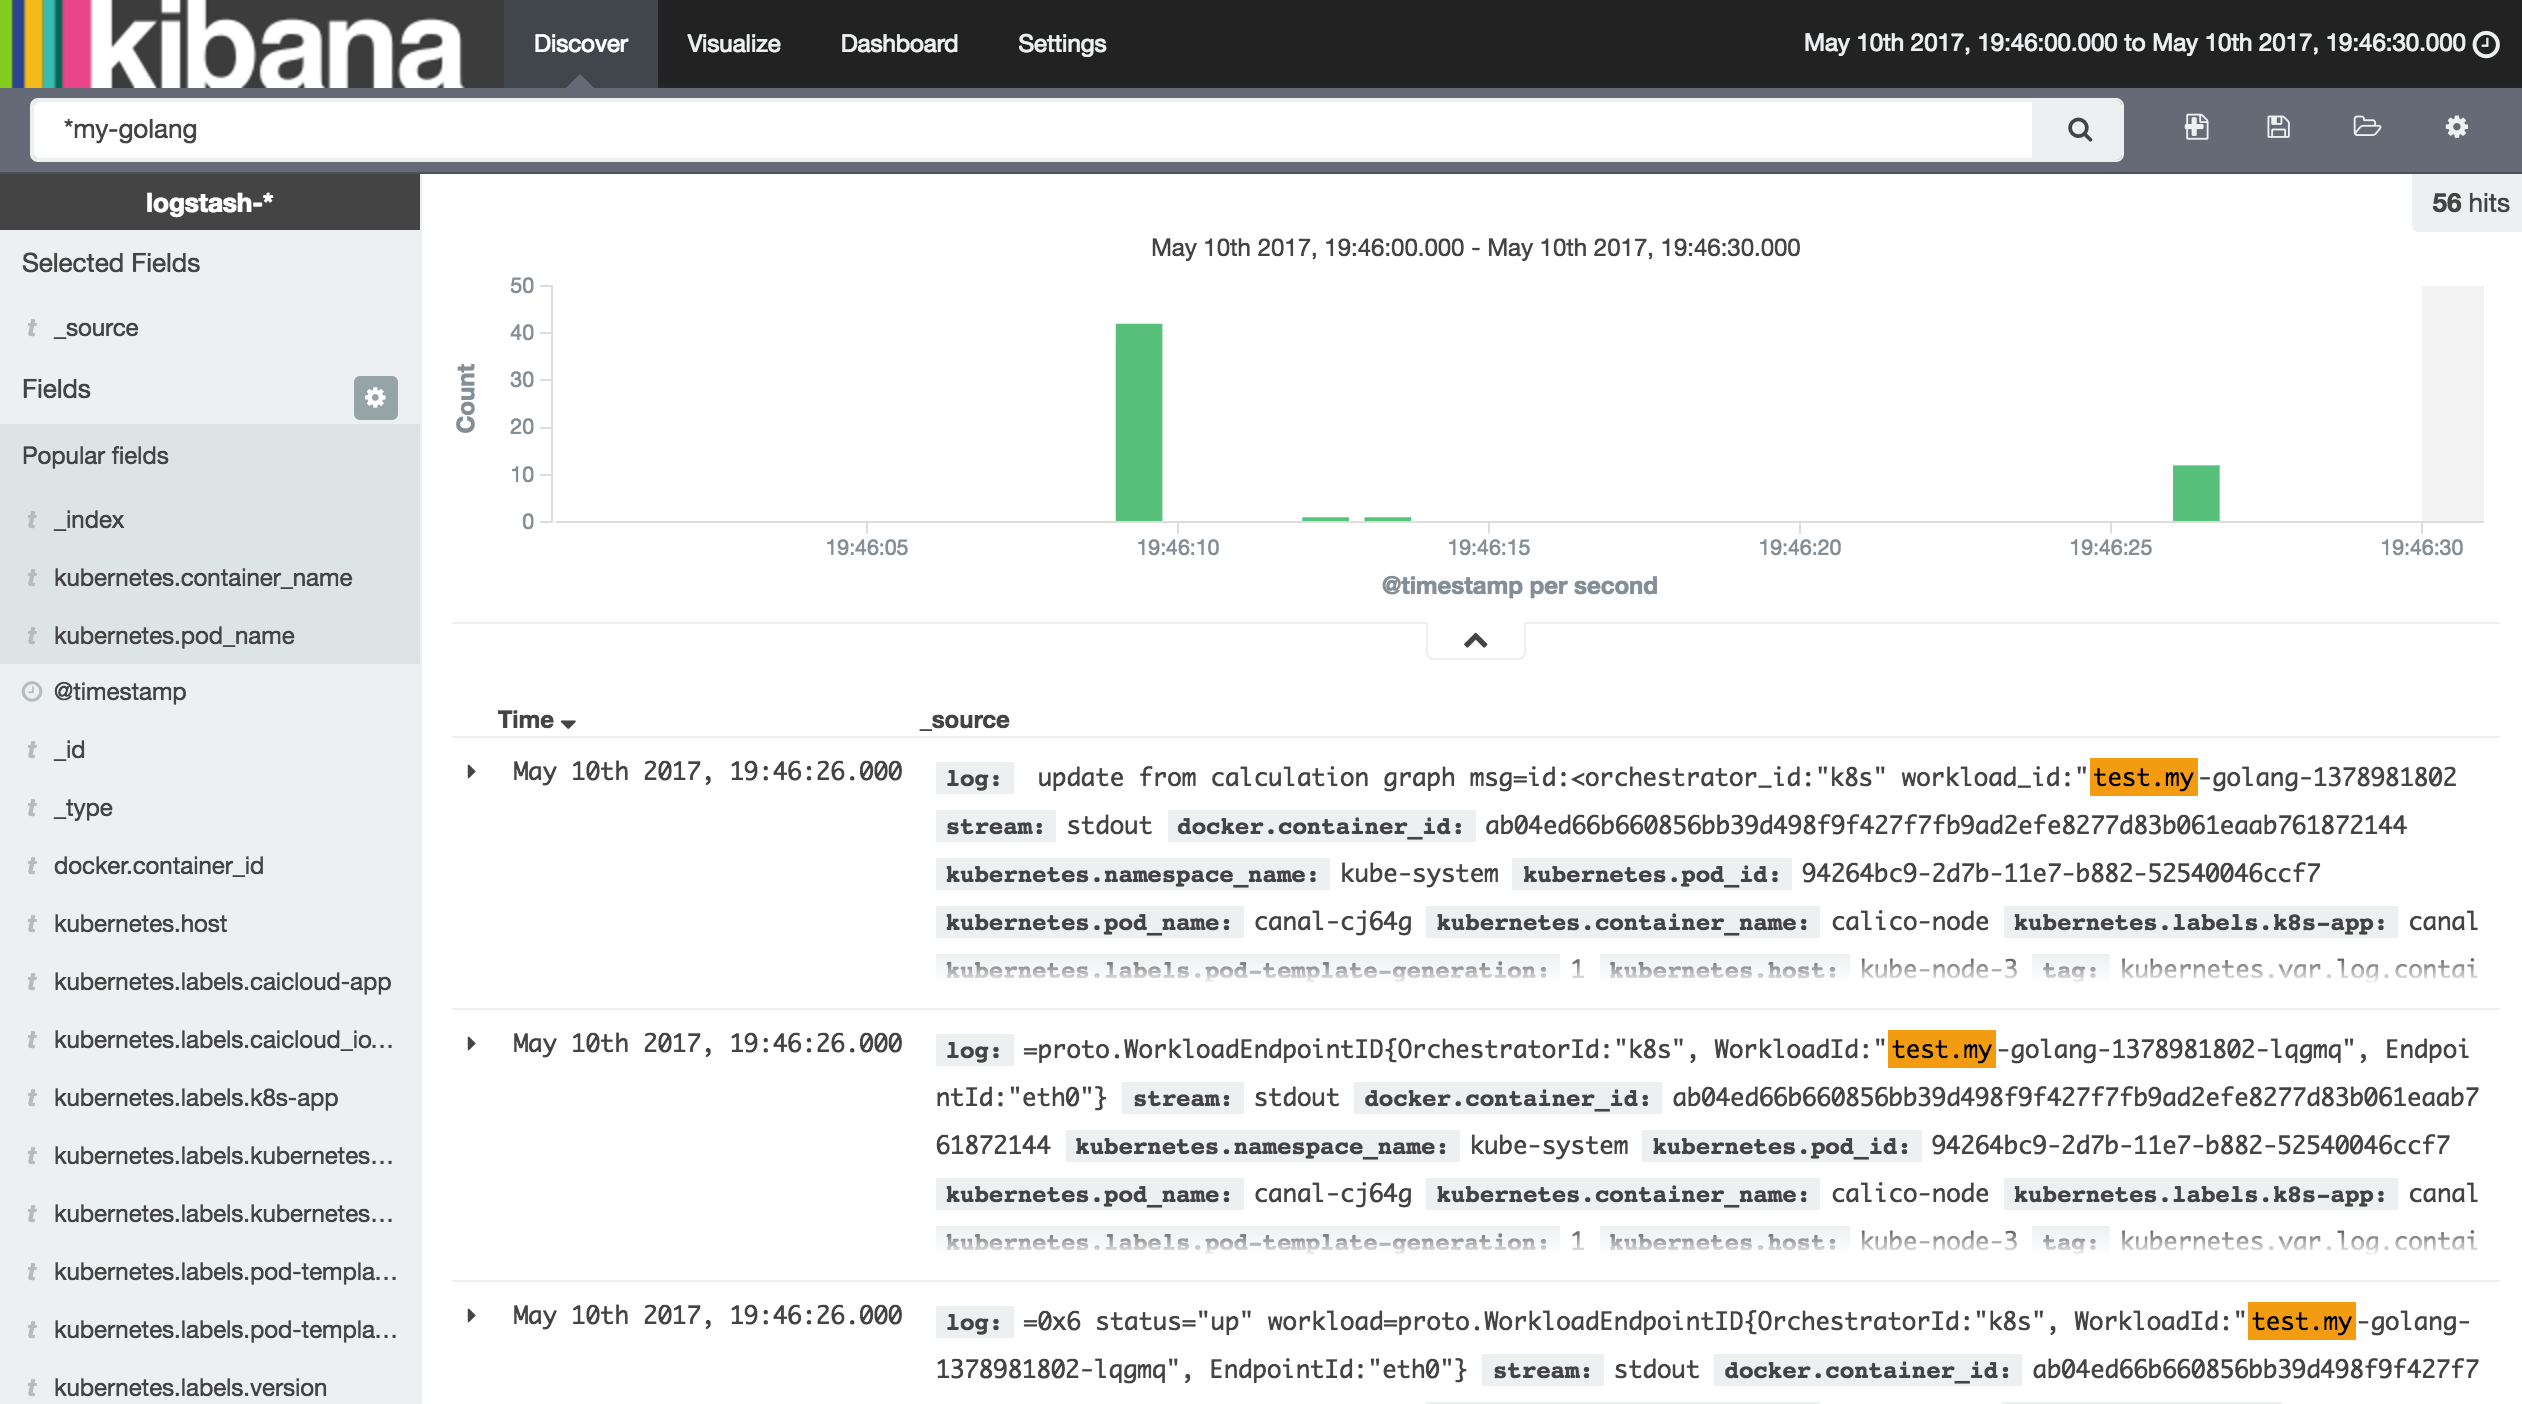The height and width of the screenshot is (1404, 2522).
Task: Click the search magnifier button
Action: point(2079,129)
